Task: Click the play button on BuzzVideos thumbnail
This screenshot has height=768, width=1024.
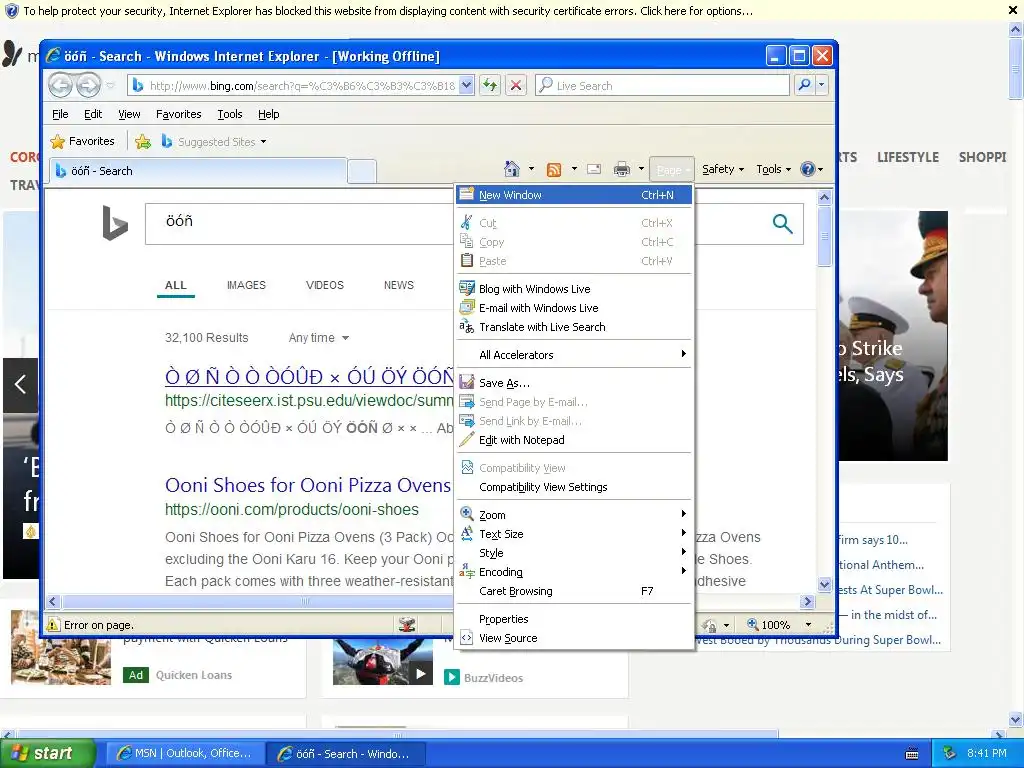Action: 421,673
